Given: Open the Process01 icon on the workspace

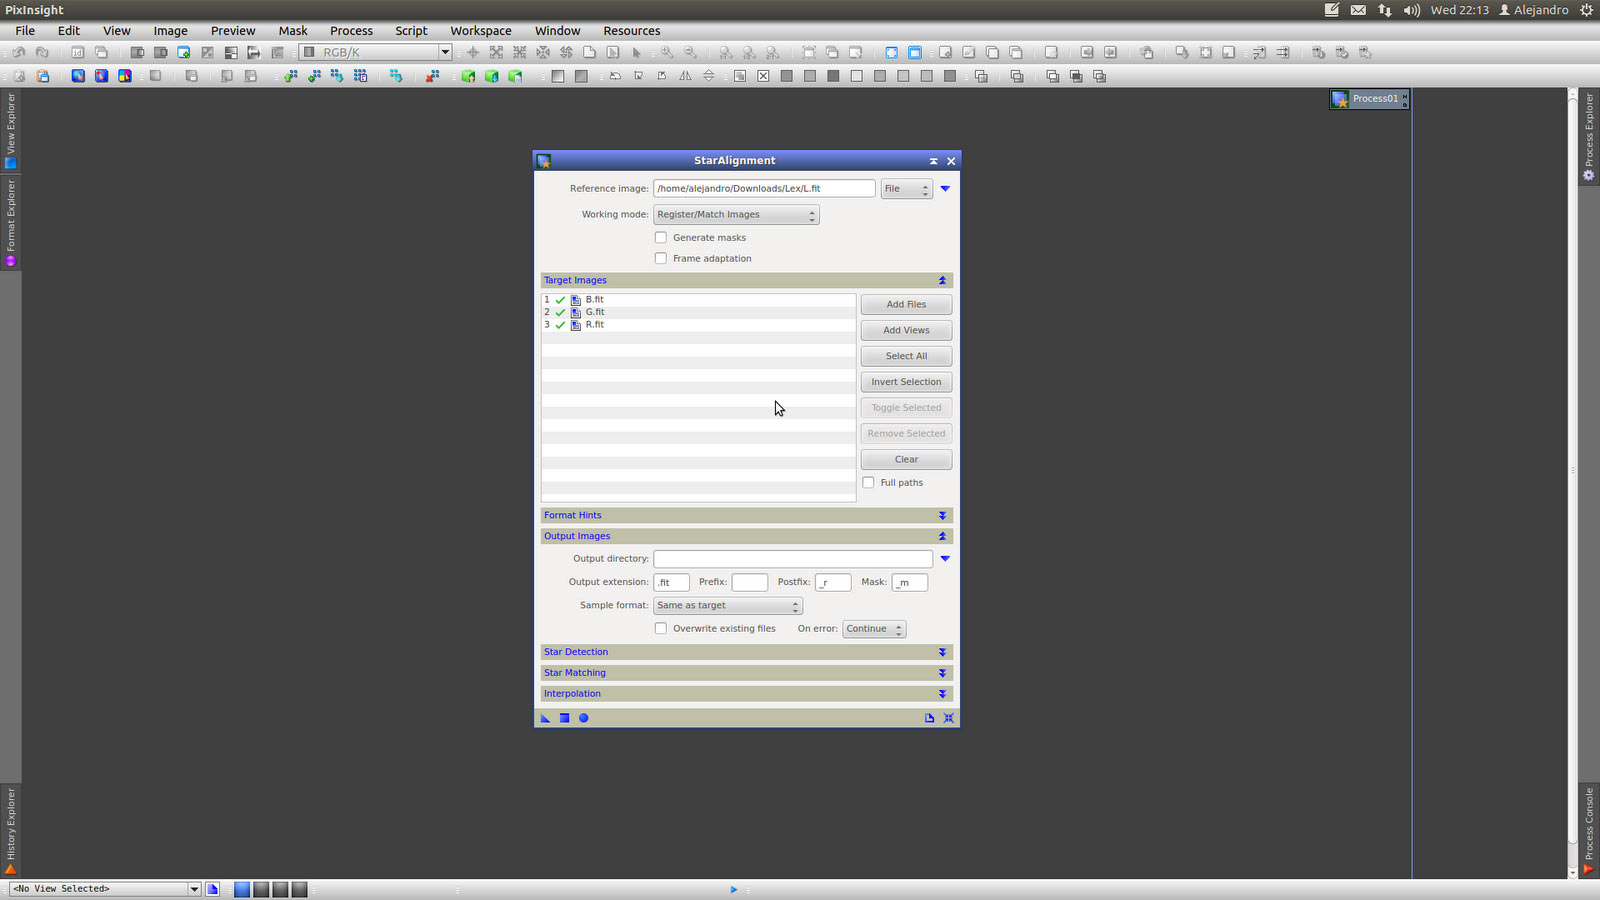Looking at the screenshot, I should coord(1369,98).
